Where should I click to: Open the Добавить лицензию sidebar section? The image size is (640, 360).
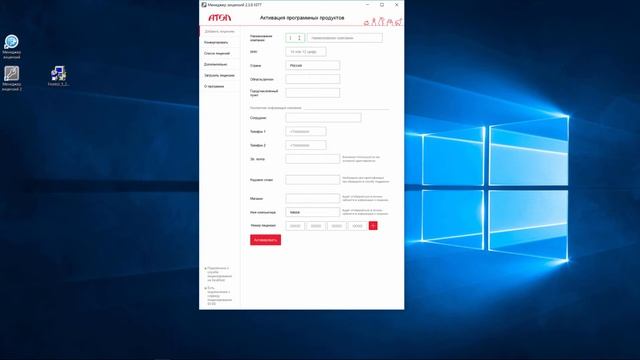tap(220, 31)
